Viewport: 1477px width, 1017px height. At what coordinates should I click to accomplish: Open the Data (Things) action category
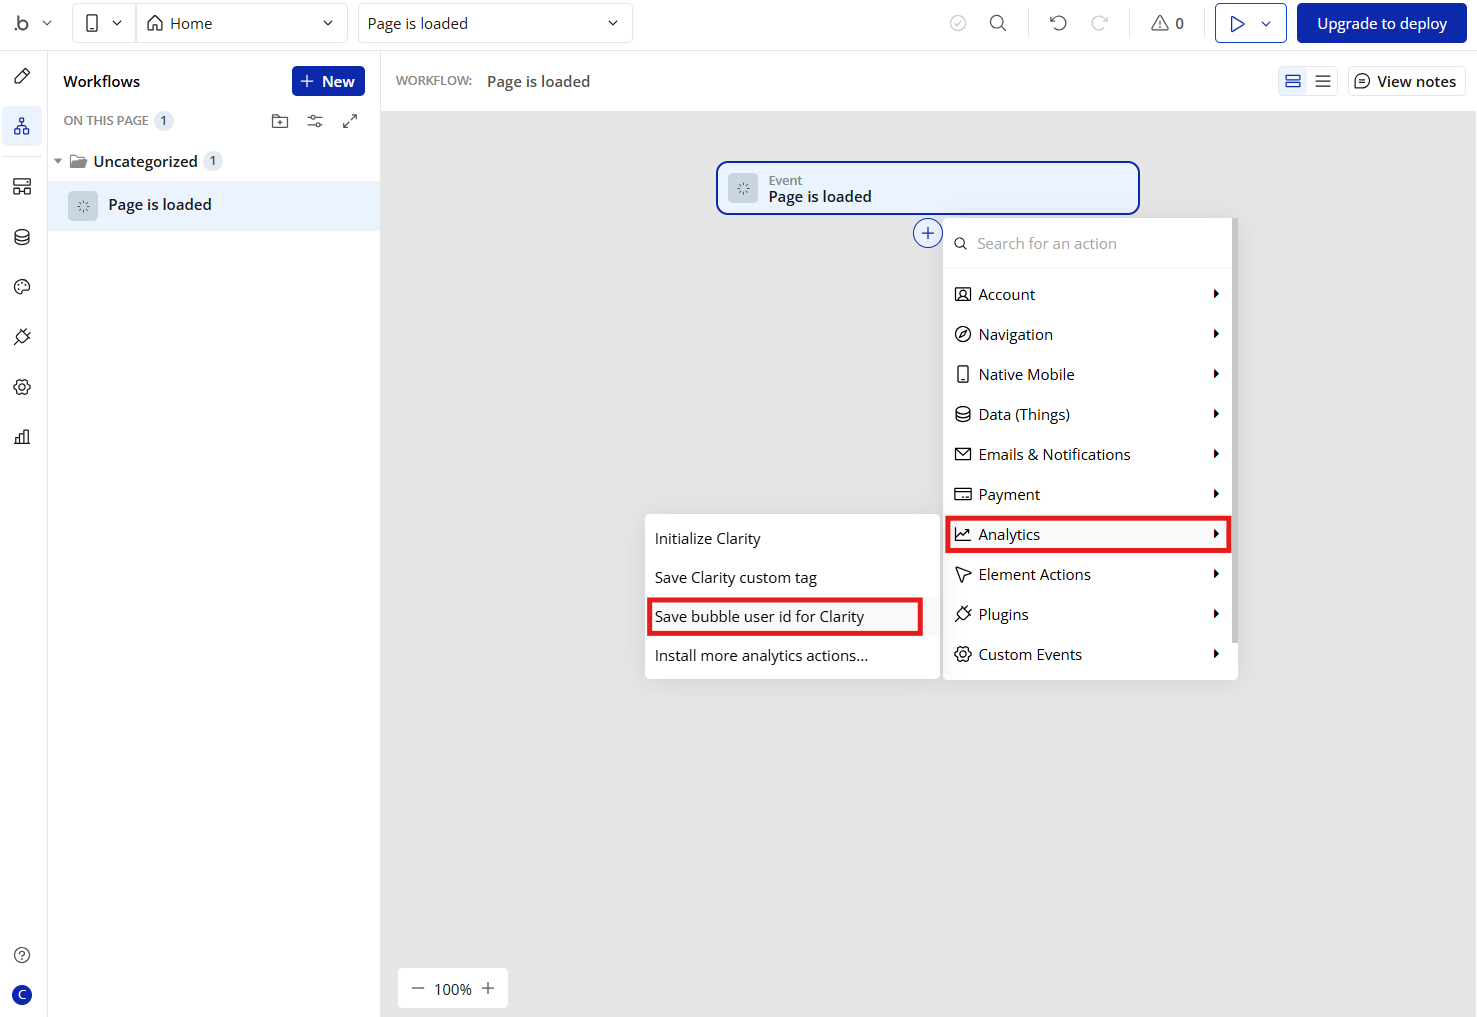point(1088,414)
